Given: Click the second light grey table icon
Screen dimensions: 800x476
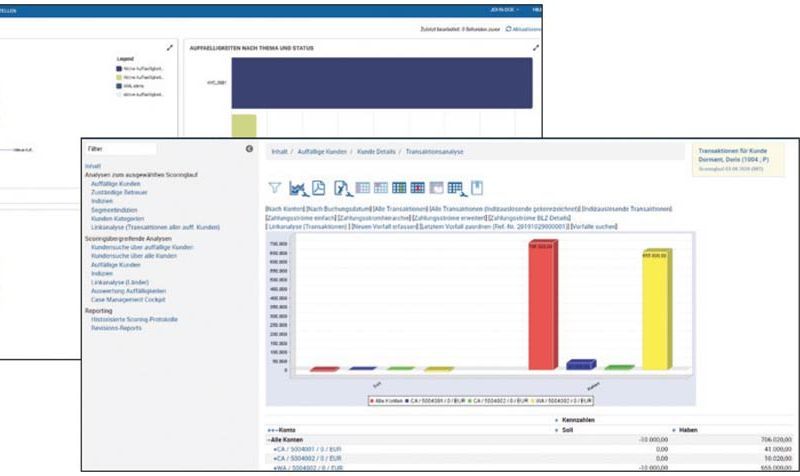Looking at the screenshot, I should click(381, 188).
